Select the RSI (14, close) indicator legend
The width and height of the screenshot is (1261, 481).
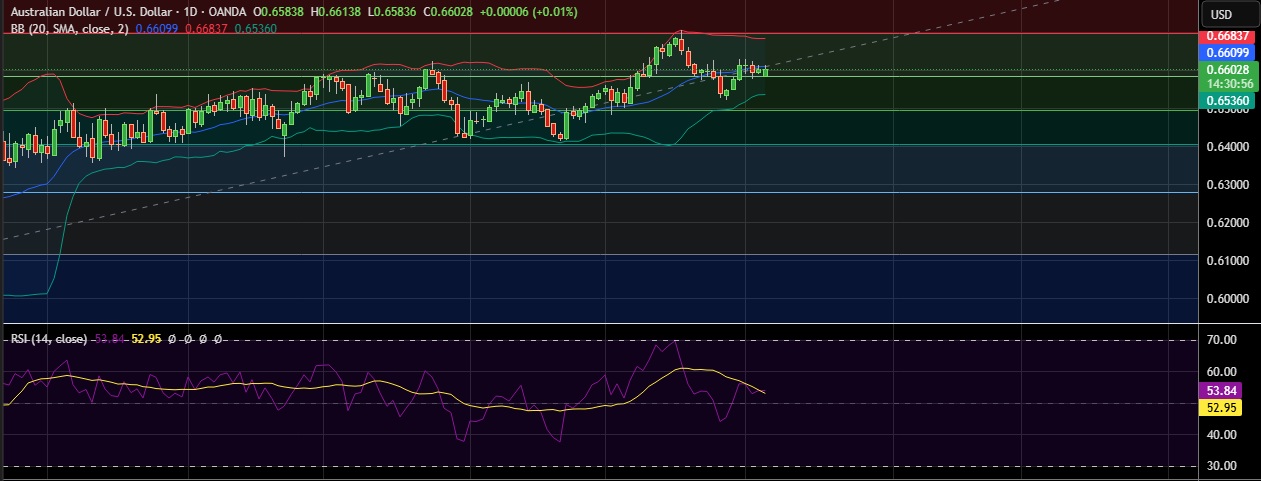(x=48, y=340)
